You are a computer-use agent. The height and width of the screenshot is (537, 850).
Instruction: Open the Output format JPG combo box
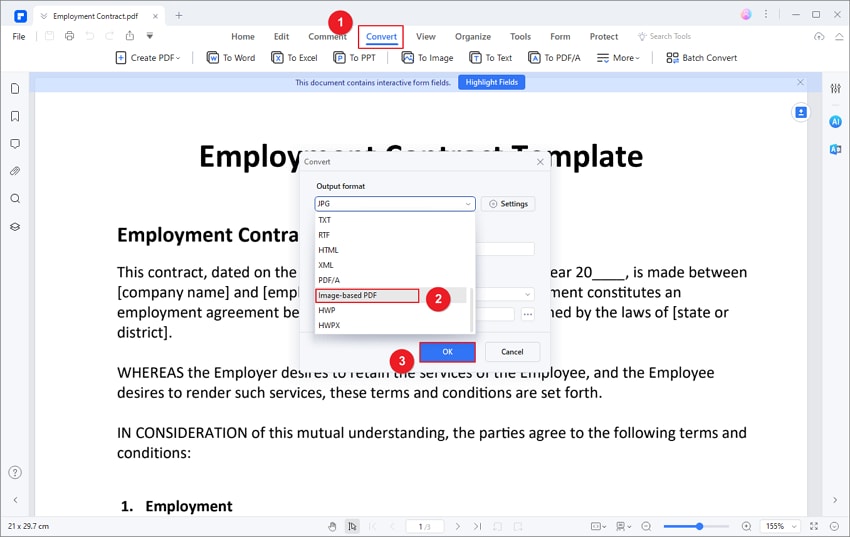pos(395,204)
